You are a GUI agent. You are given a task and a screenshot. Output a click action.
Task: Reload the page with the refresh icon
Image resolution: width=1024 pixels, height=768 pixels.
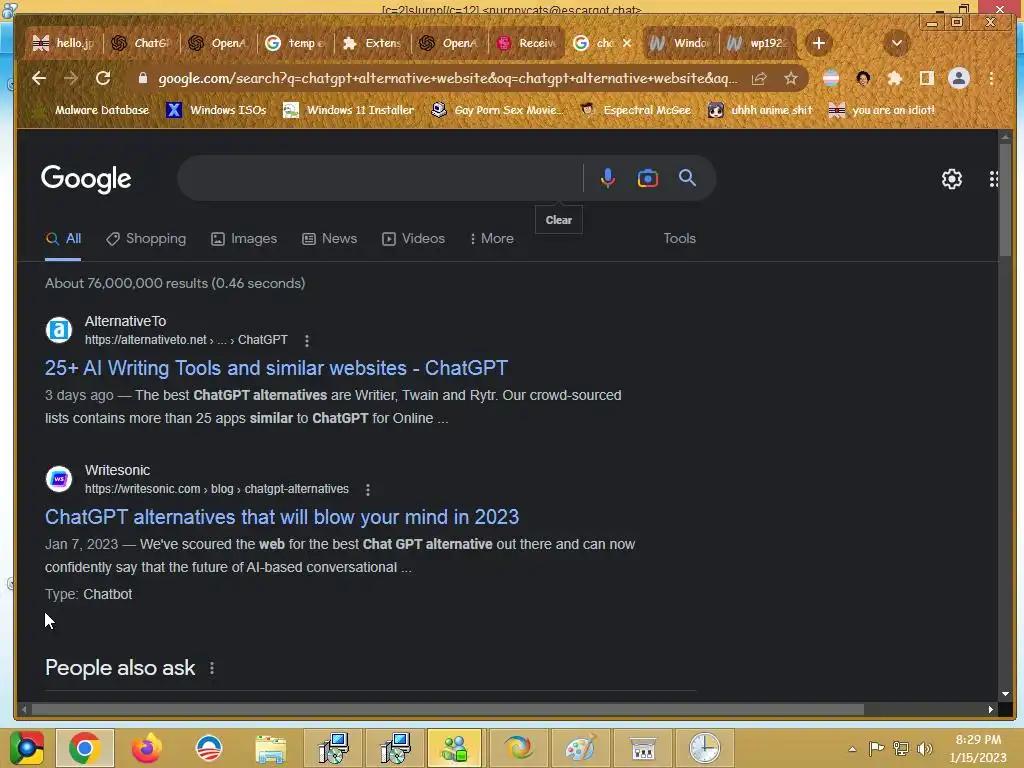[103, 78]
